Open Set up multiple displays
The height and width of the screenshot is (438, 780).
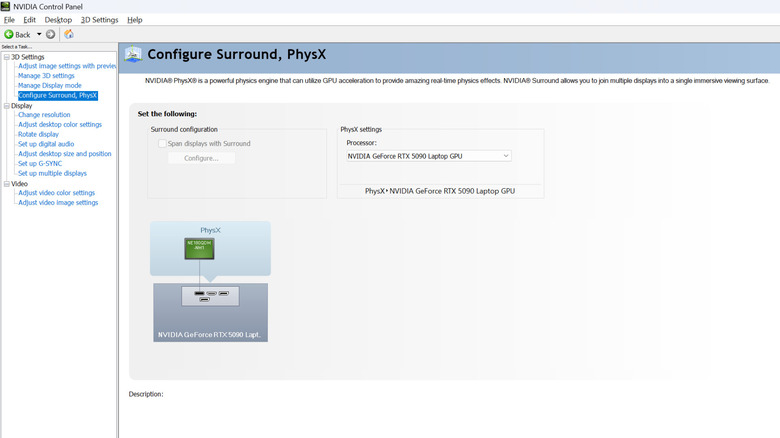coord(52,173)
